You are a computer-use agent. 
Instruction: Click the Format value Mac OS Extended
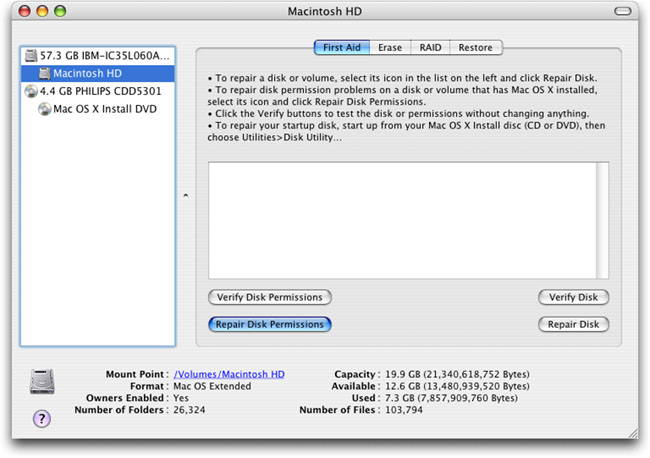(x=212, y=386)
